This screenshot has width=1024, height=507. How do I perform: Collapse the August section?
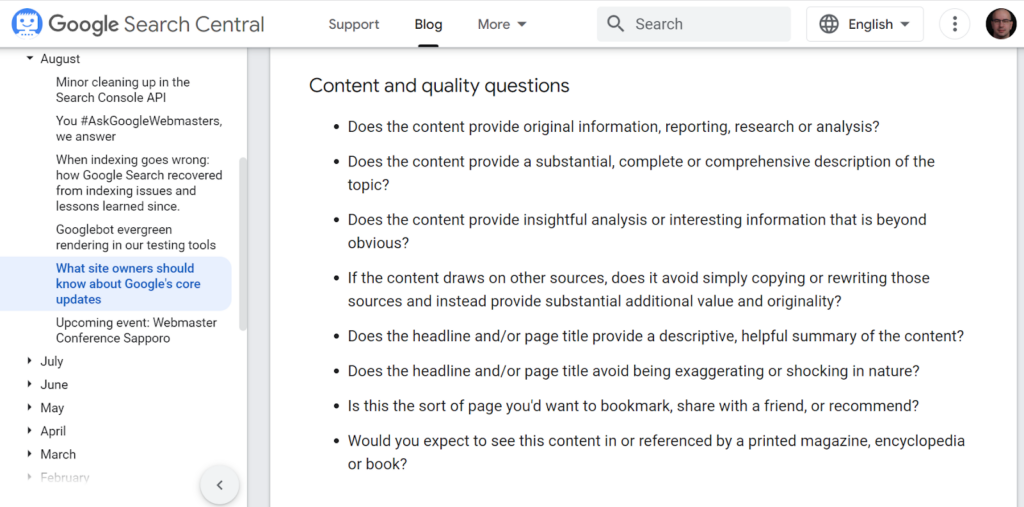(29, 59)
